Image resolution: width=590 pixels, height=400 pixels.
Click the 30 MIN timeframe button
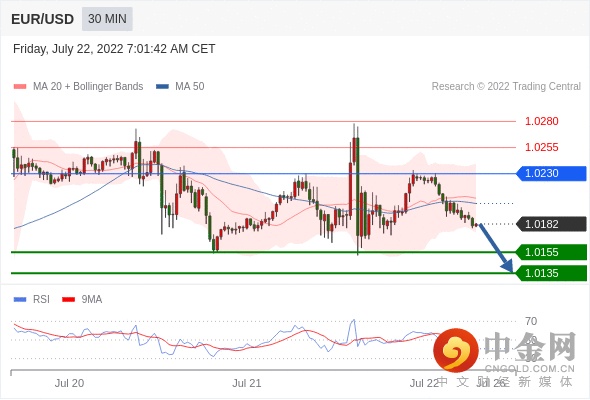tap(107, 19)
